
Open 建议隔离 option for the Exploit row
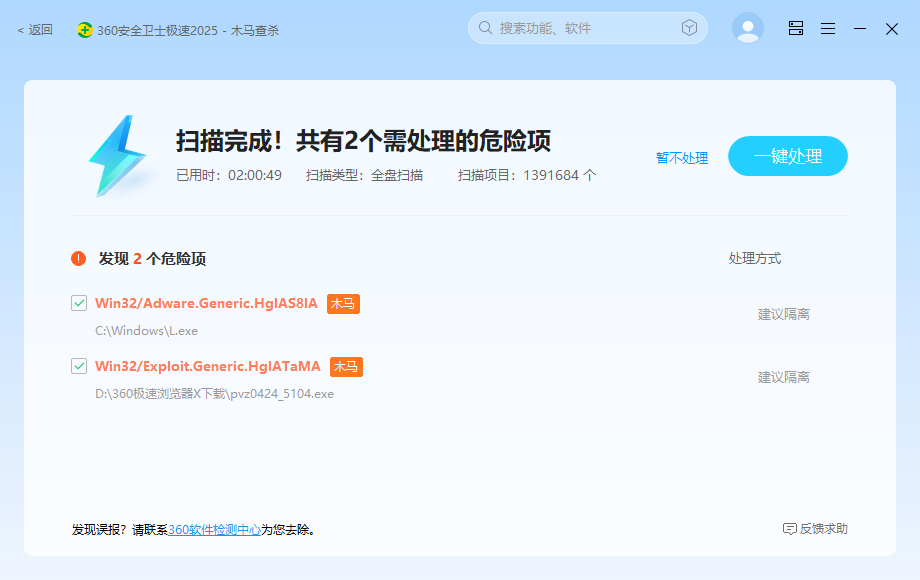(784, 377)
